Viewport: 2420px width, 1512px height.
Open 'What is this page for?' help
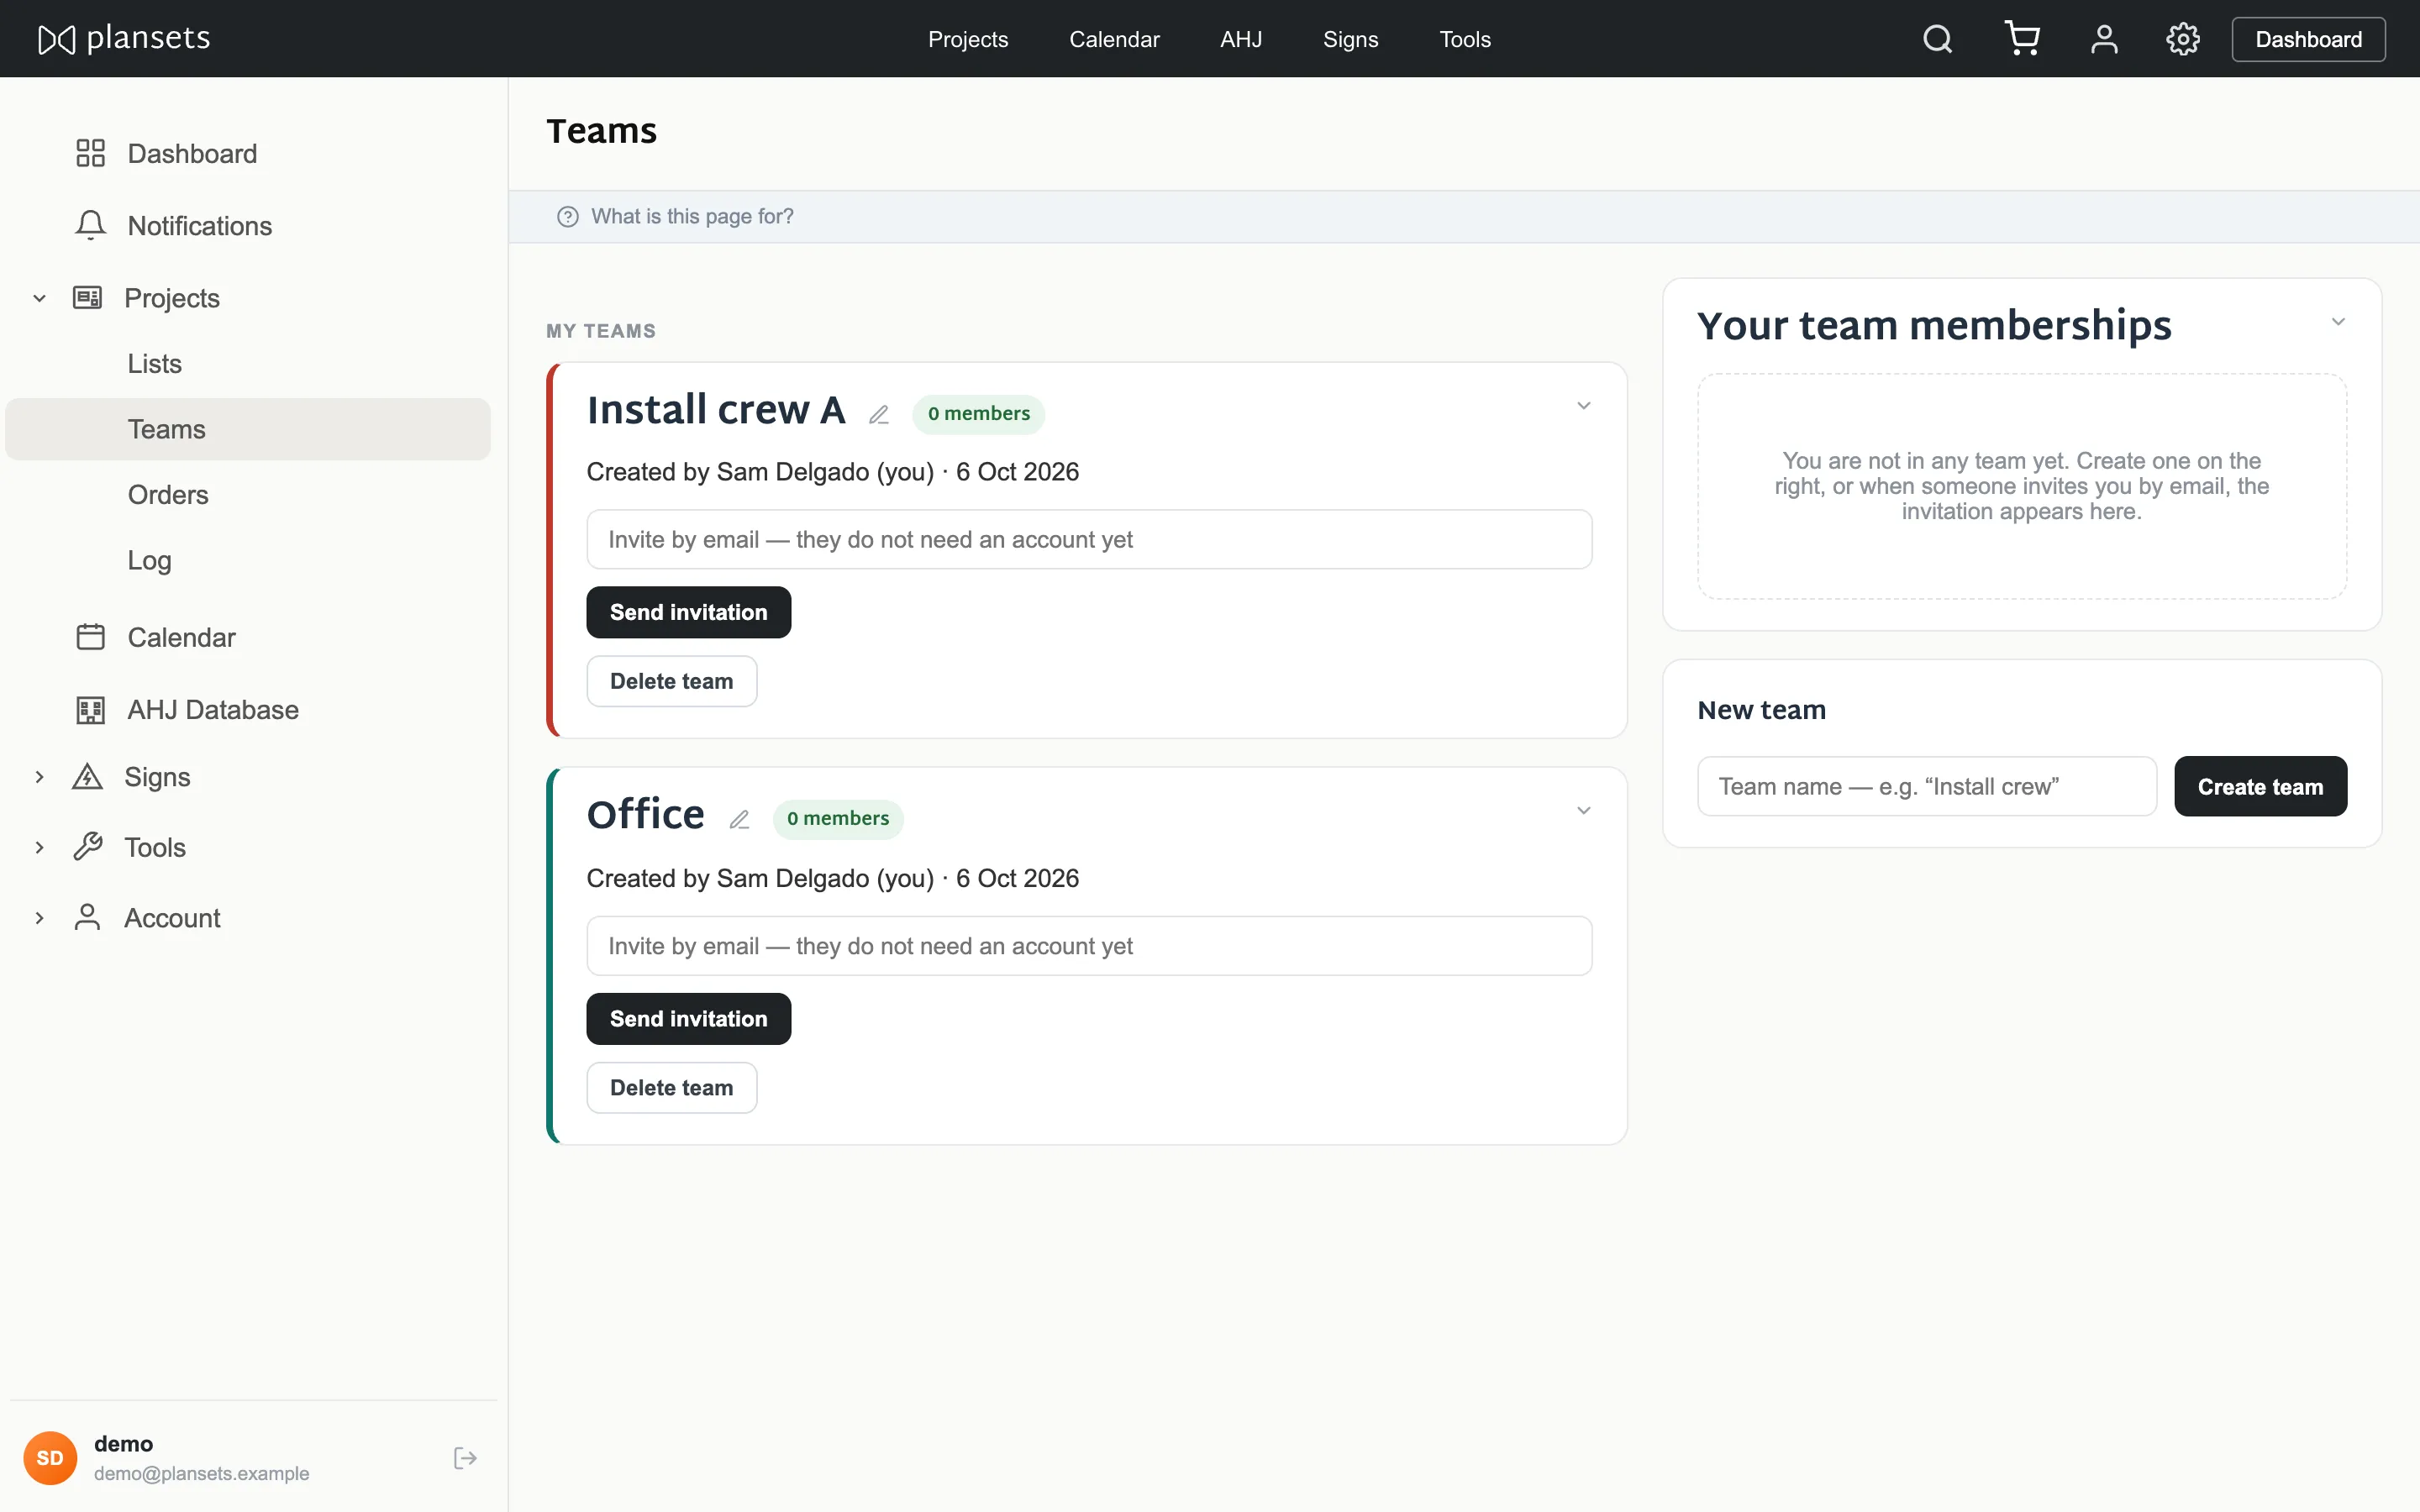click(692, 216)
